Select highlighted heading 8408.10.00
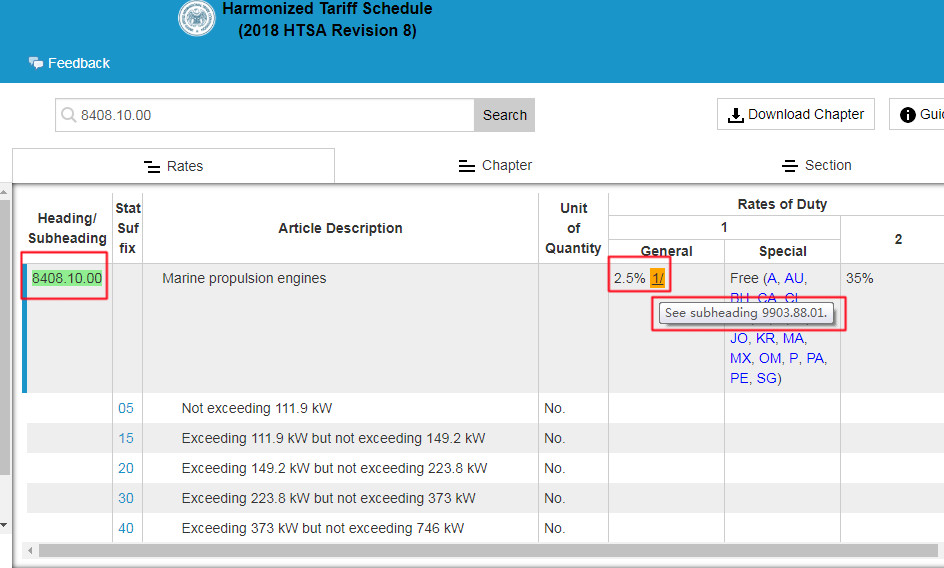Viewport: 944px width, 568px height. tap(67, 278)
